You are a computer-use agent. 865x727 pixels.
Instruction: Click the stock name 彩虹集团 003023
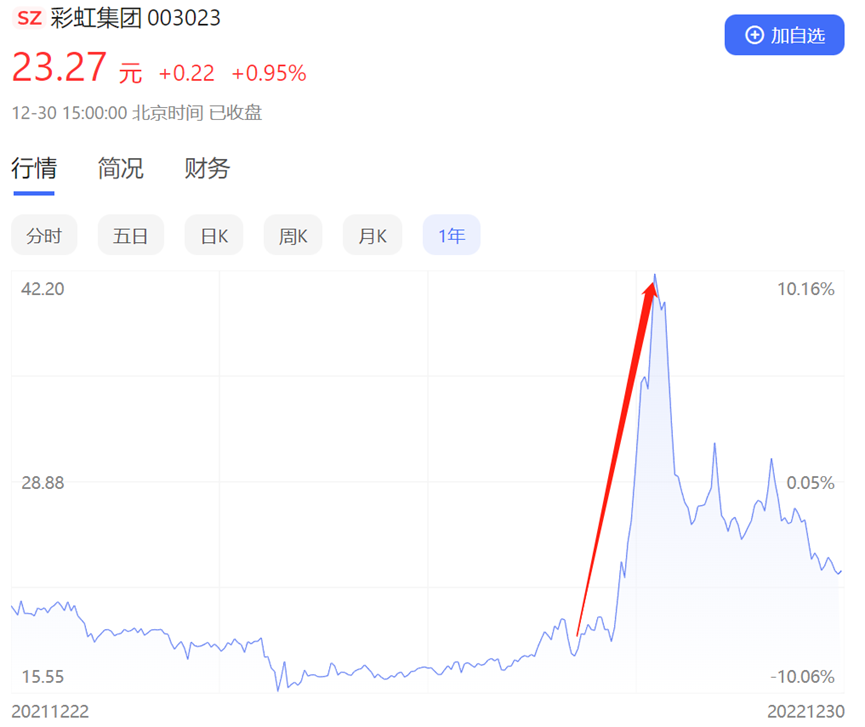[x=135, y=18]
